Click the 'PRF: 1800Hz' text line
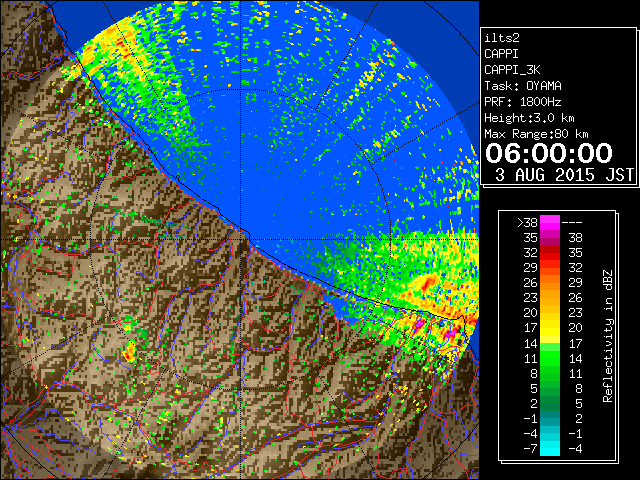This screenshot has width=640, height=480. tap(523, 102)
